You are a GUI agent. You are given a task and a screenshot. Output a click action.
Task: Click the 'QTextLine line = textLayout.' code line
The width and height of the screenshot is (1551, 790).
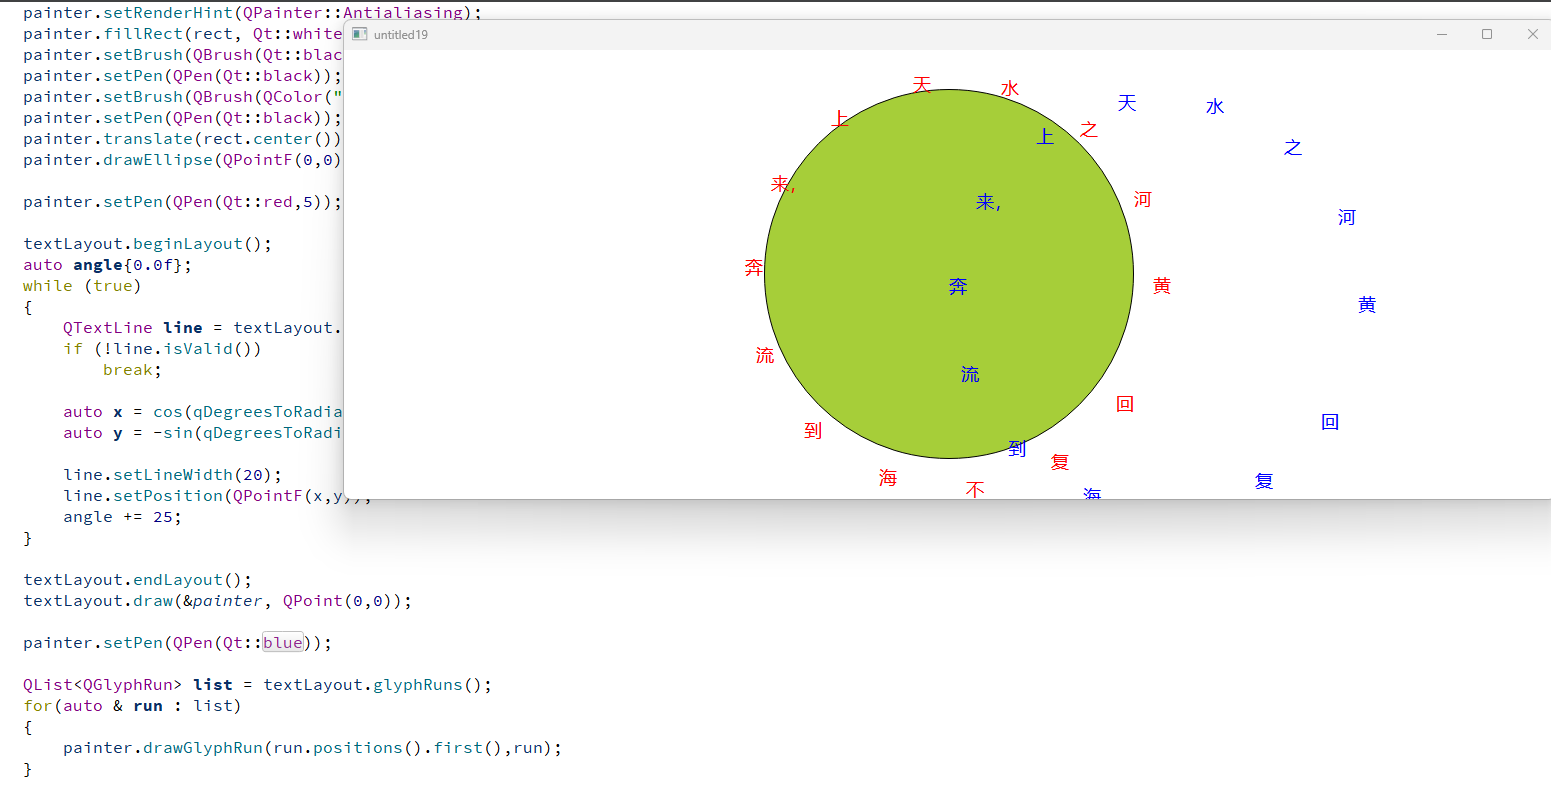tap(202, 328)
